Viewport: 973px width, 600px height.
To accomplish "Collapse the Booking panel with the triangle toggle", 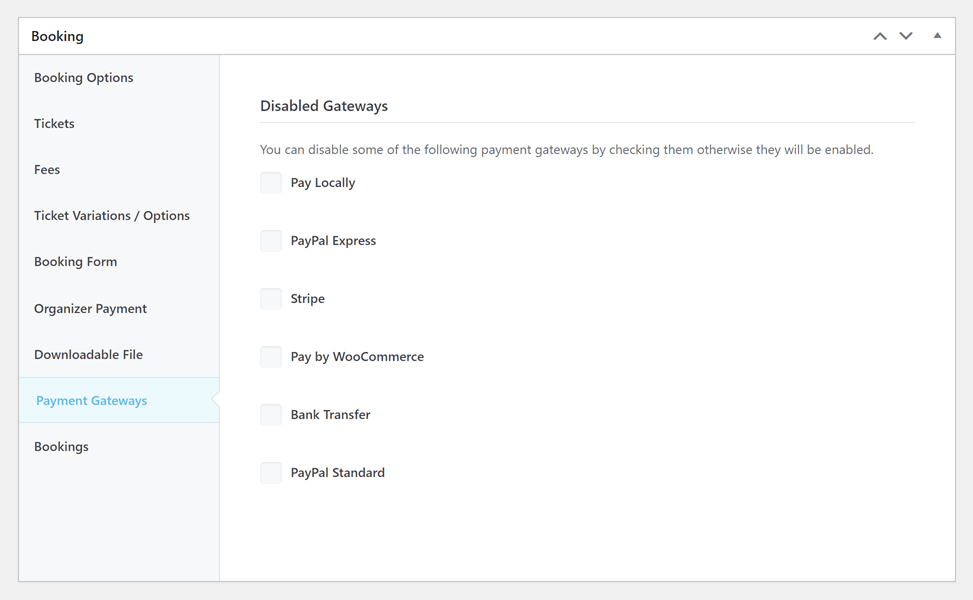I will pyautogui.click(x=937, y=36).
